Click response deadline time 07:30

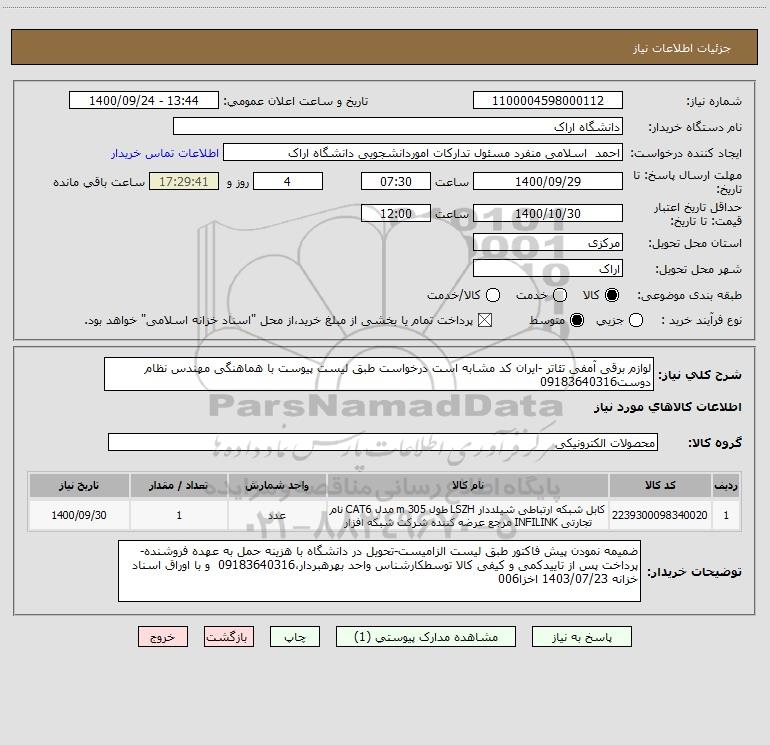pyautogui.click(x=396, y=181)
